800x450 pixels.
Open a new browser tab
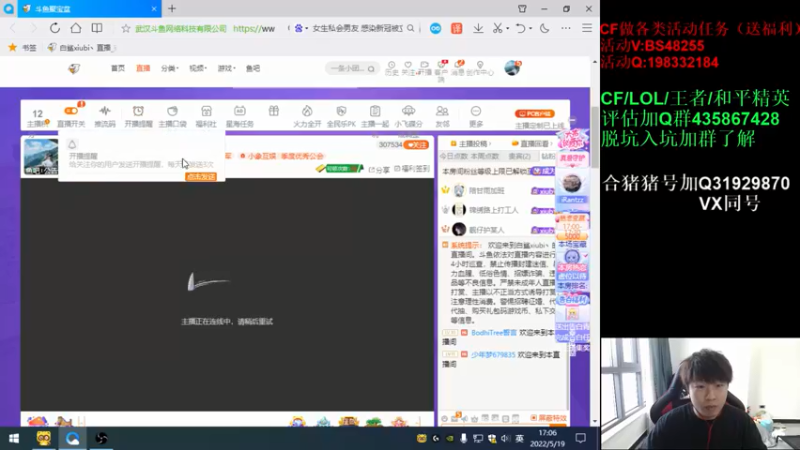click(172, 9)
